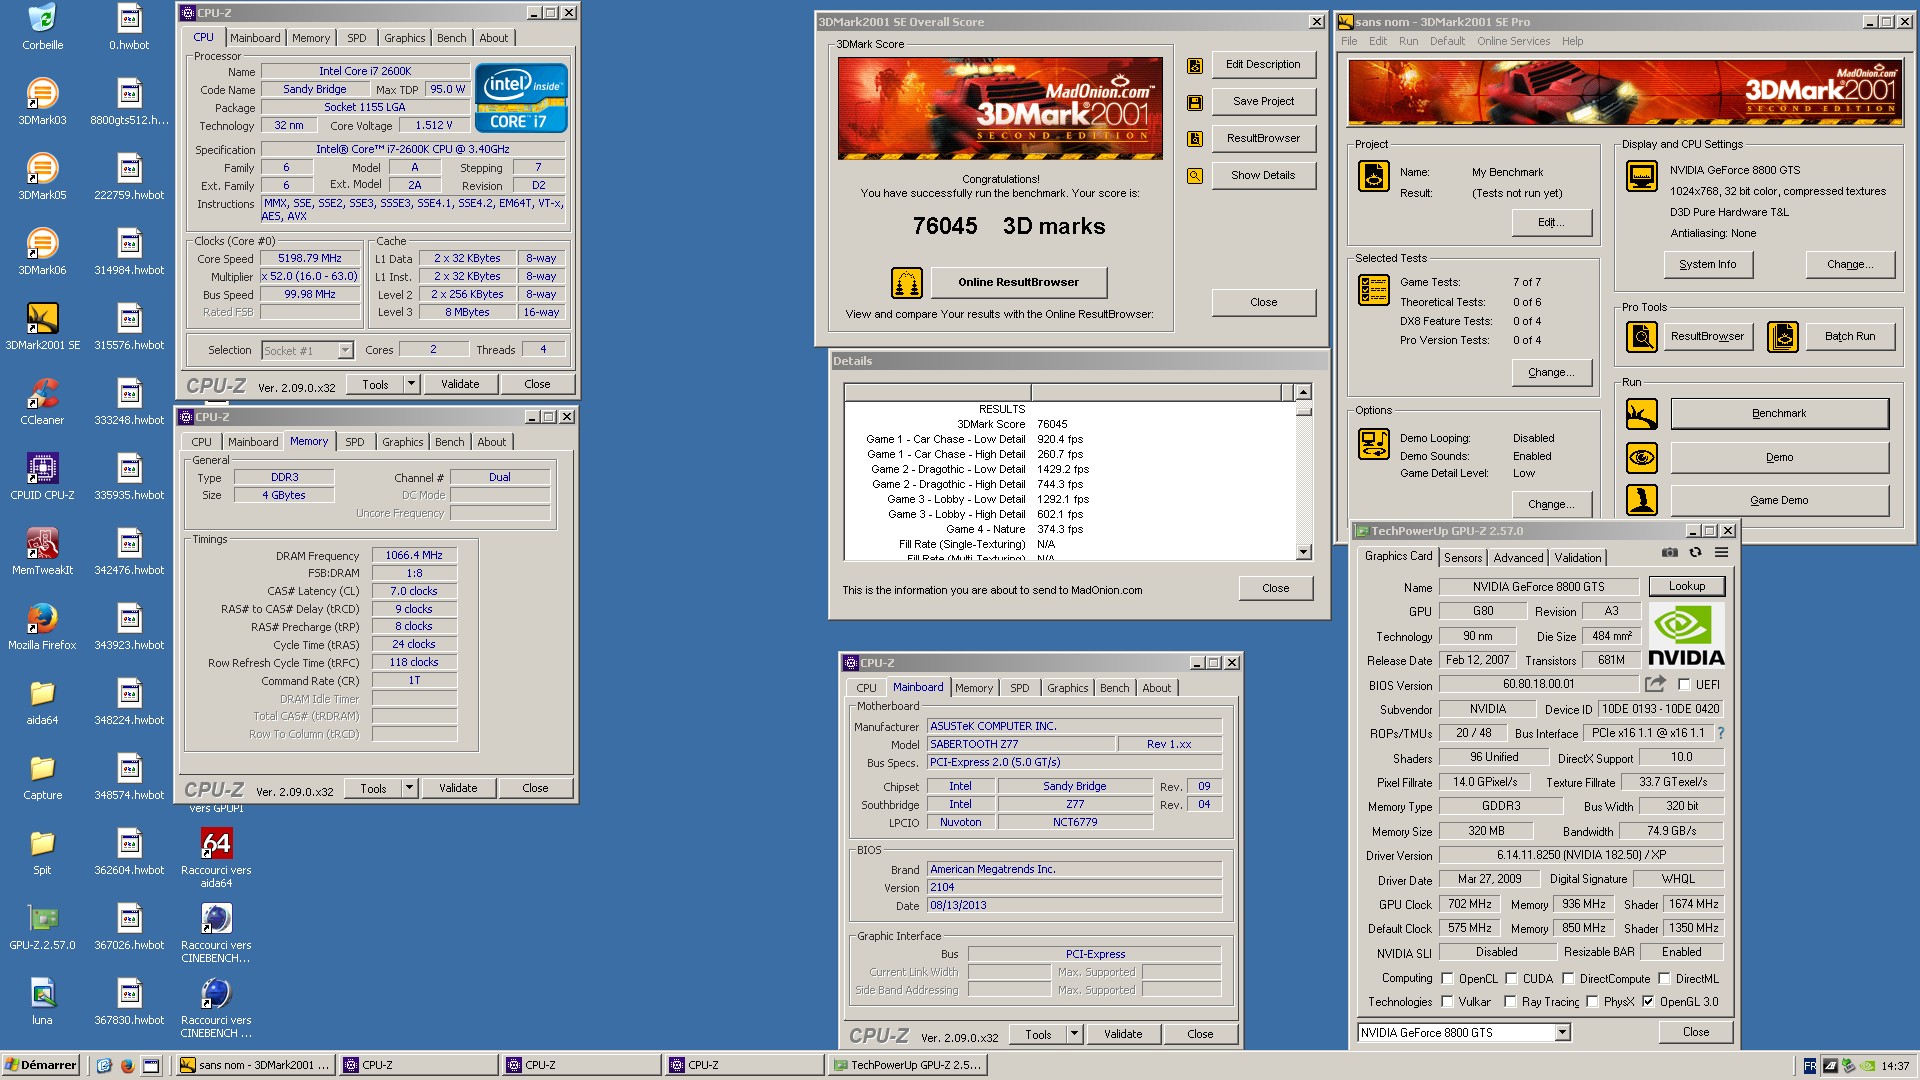Click the Validate button in CPU-Z CPU window
The height and width of the screenshot is (1080, 1920).
click(460, 385)
